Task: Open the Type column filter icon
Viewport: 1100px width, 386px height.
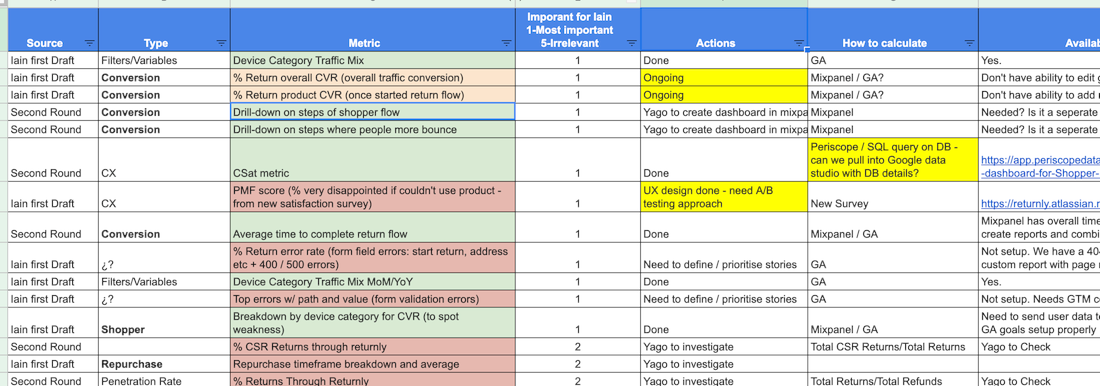Action: coord(221,44)
